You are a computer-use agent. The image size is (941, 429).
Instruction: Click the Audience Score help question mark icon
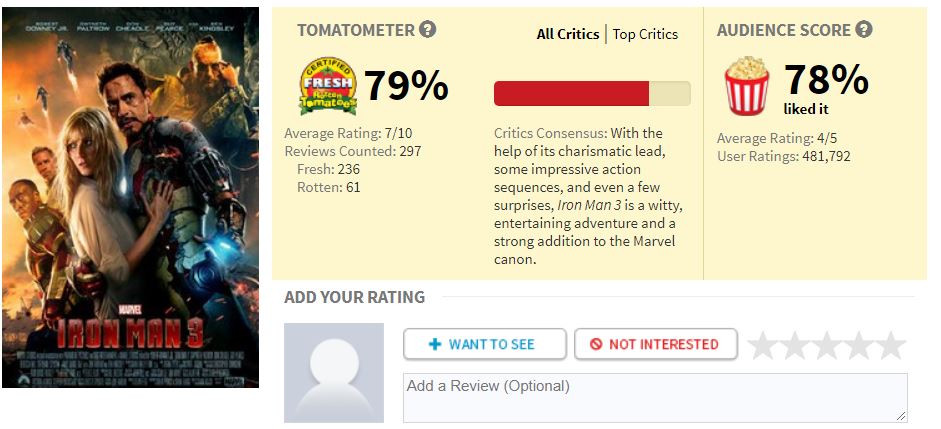coord(864,30)
